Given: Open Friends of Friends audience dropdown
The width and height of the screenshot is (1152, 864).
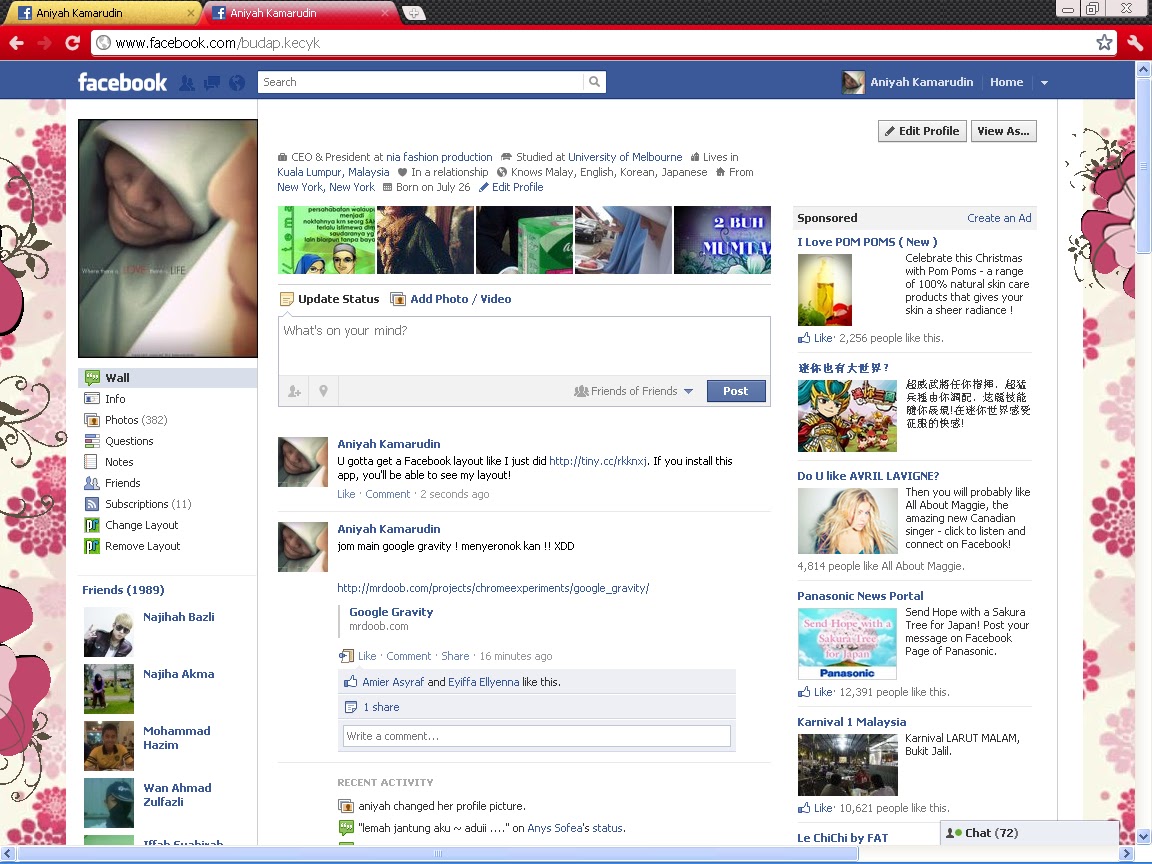Looking at the screenshot, I should coord(633,391).
